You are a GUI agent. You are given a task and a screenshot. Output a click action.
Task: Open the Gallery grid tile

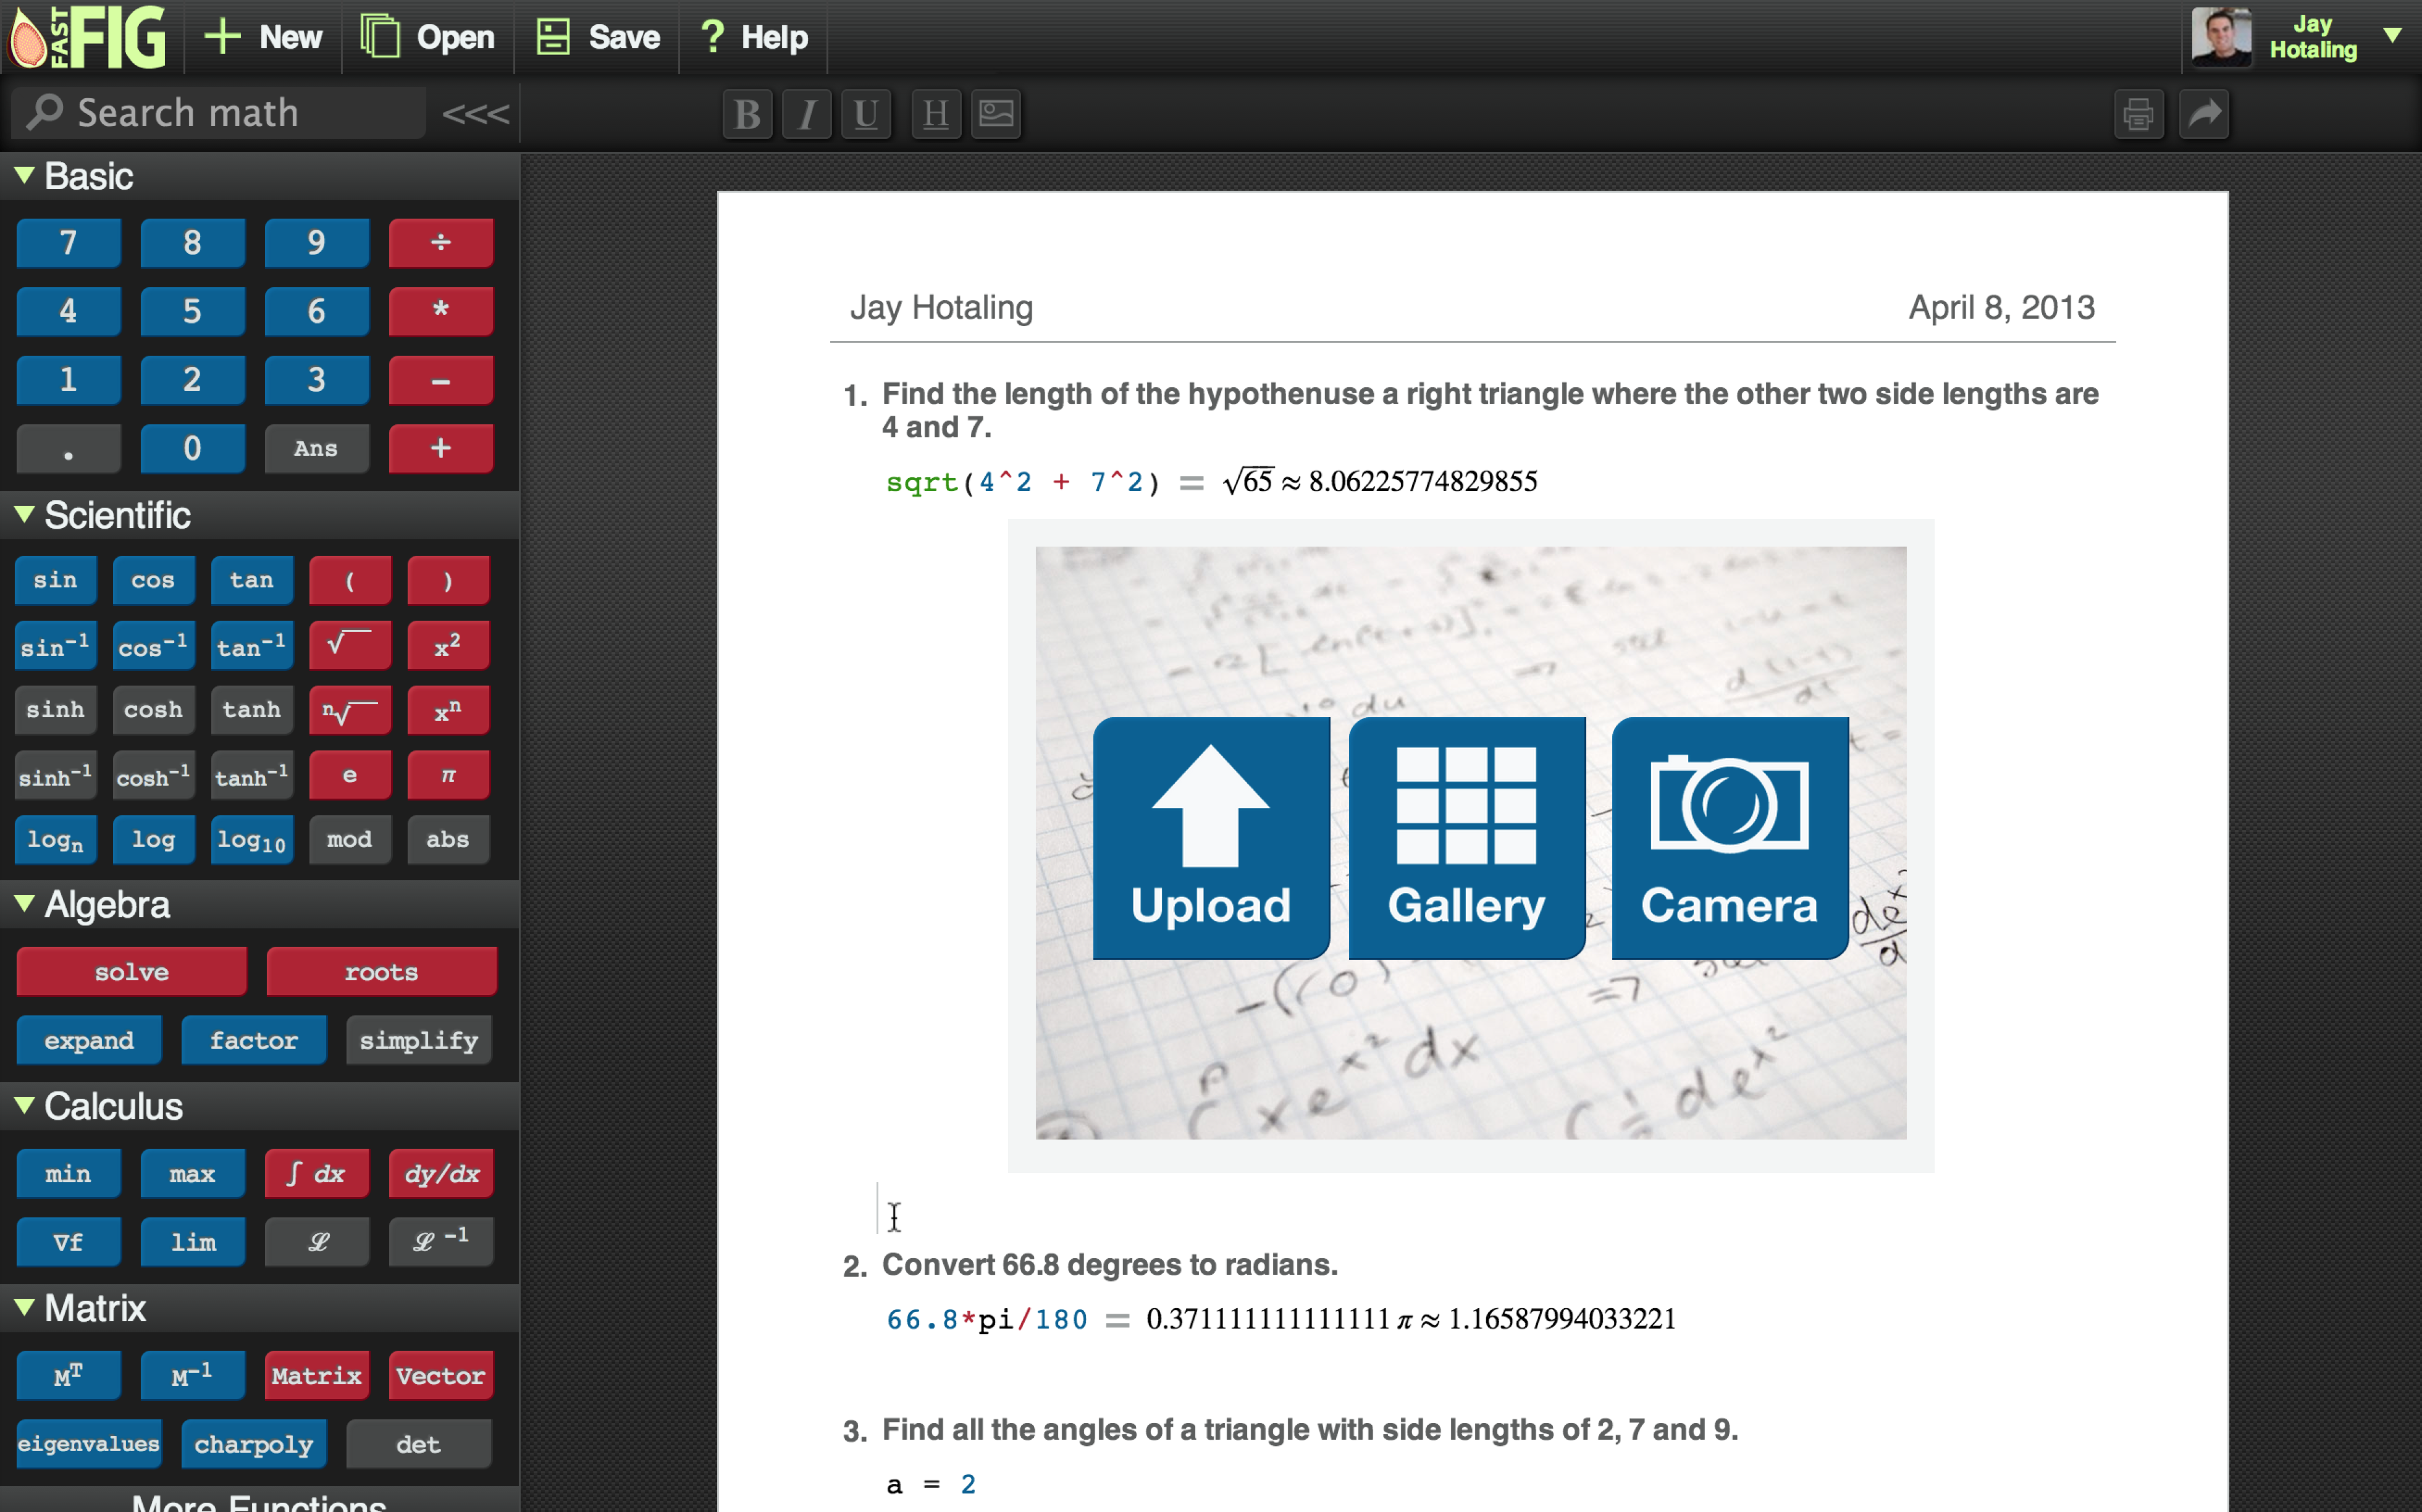coord(1466,837)
